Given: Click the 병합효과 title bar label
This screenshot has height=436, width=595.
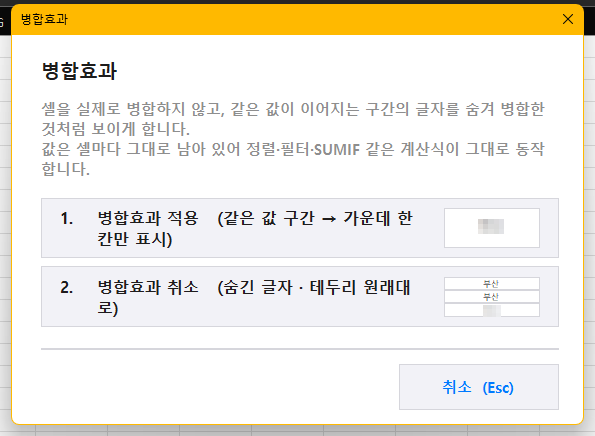Looking at the screenshot, I should (44, 19).
